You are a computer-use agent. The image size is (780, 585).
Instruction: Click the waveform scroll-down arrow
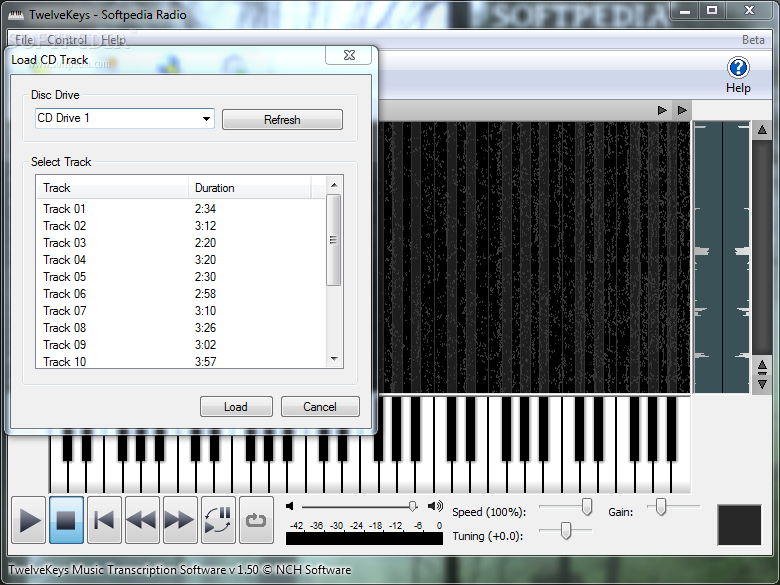tap(762, 385)
